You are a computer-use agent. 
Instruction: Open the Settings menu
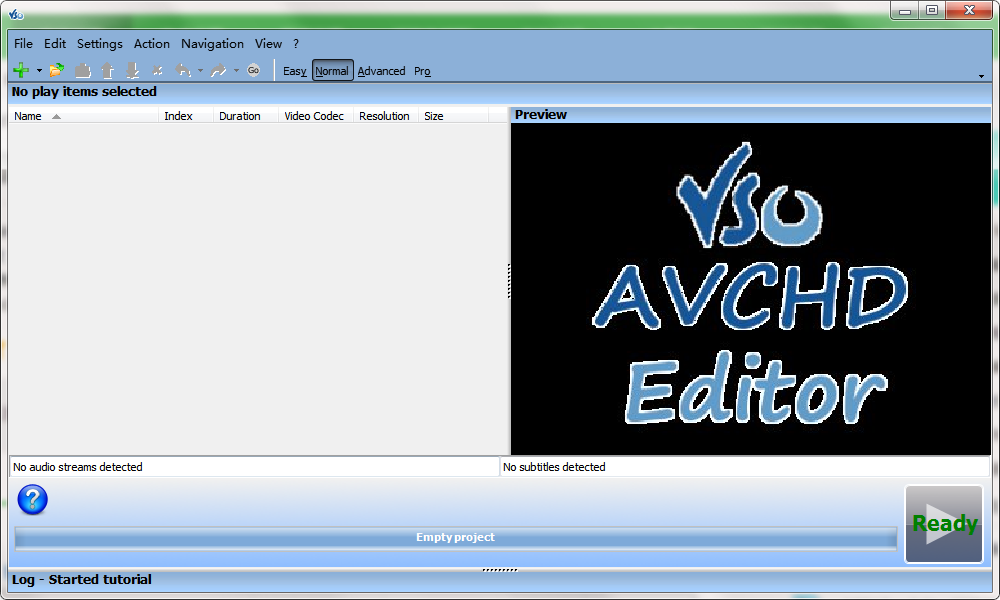pyautogui.click(x=99, y=43)
